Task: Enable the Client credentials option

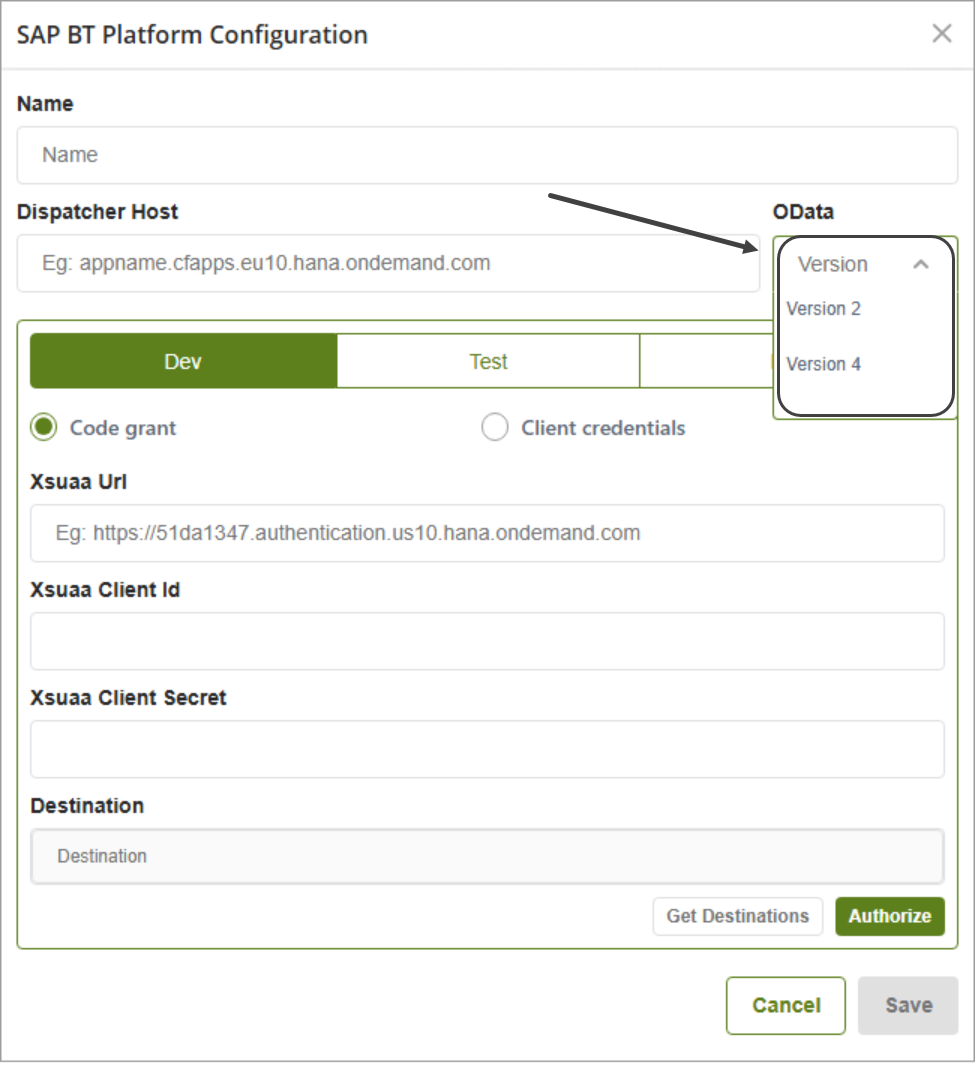Action: (x=495, y=428)
